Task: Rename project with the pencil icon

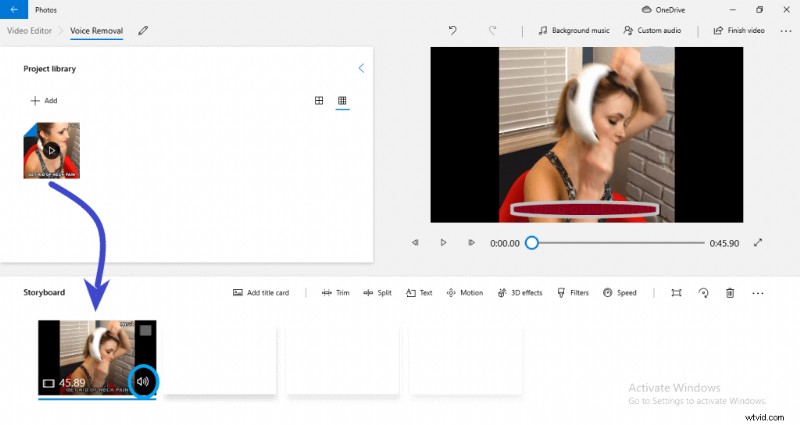Action: (x=143, y=31)
